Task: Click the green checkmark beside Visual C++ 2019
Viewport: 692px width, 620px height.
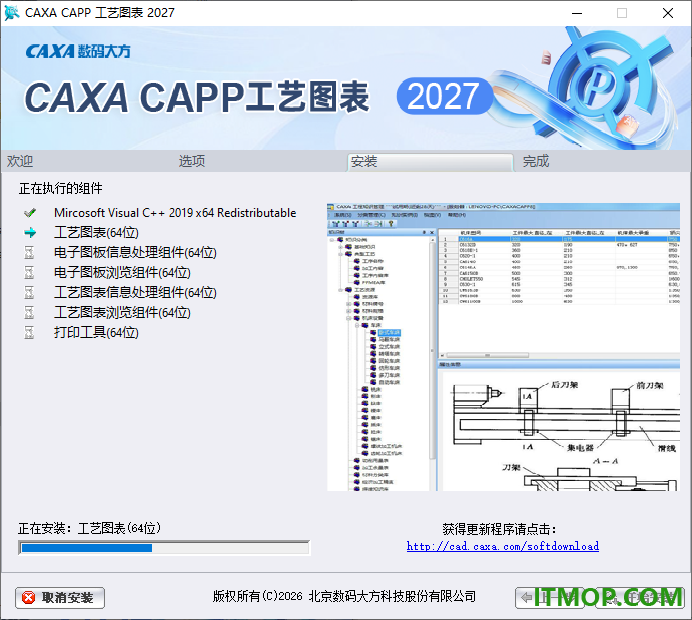Action: coord(30,213)
